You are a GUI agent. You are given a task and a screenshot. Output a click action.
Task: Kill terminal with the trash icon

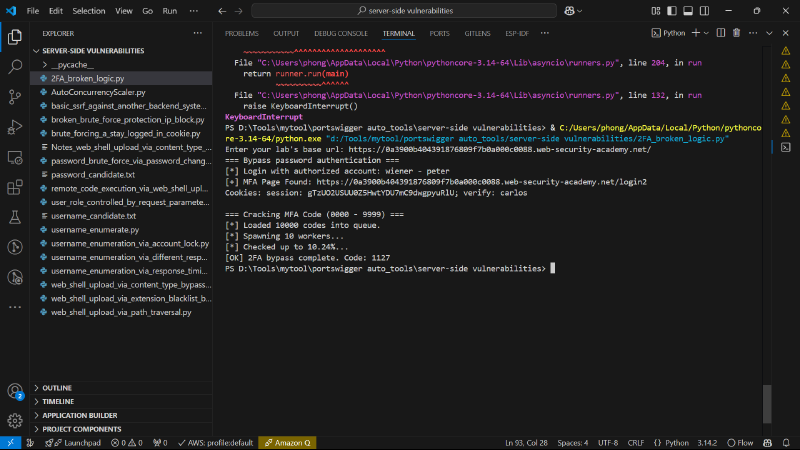coord(736,33)
